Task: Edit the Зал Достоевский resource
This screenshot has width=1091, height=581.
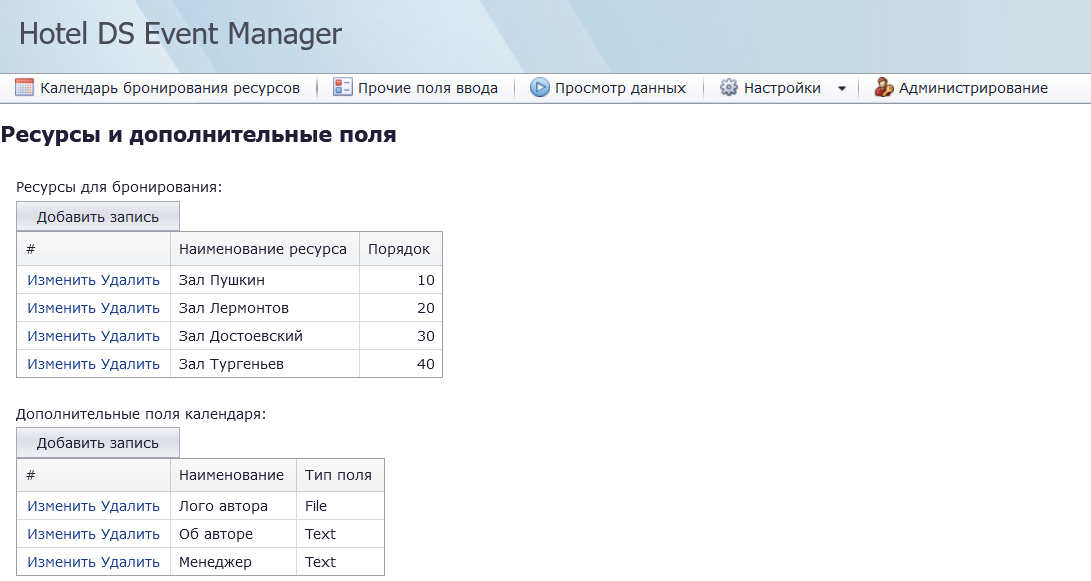Action: [61, 335]
